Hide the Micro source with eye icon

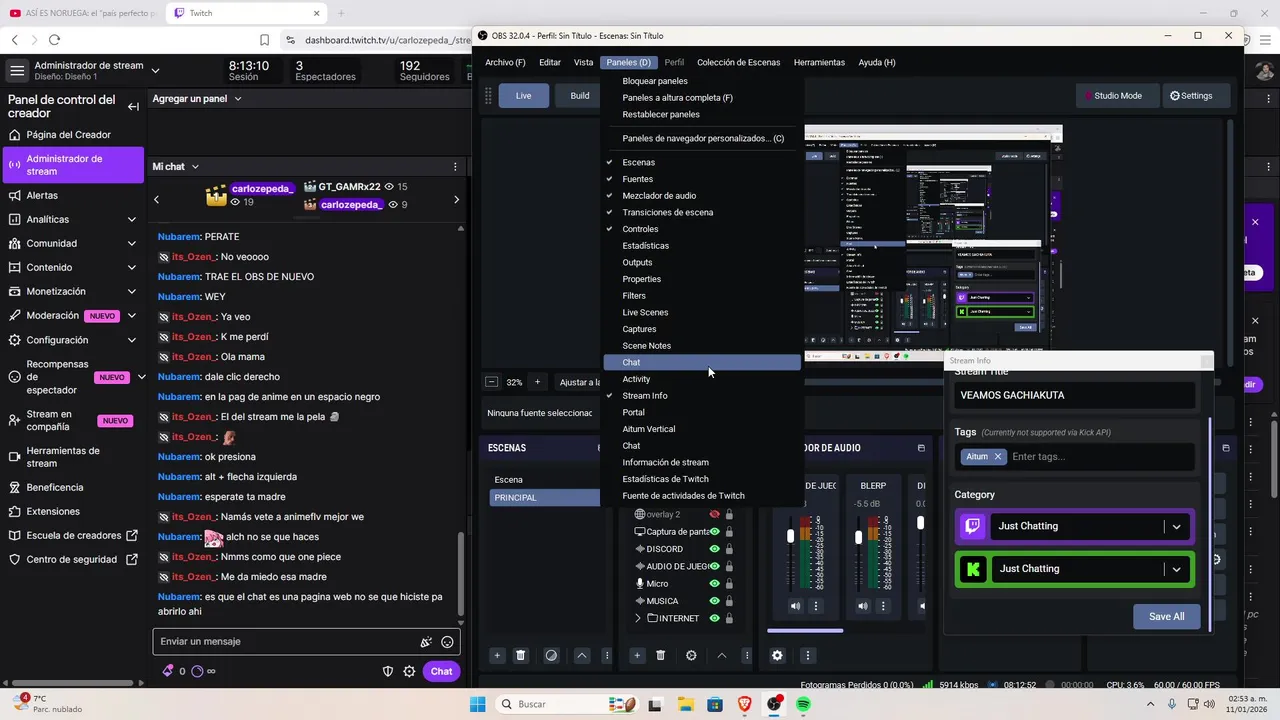point(714,584)
